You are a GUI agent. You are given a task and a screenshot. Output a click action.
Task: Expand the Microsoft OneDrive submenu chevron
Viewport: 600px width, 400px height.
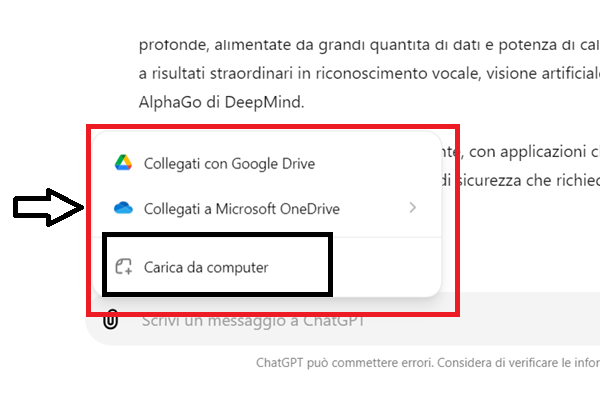pyautogui.click(x=413, y=209)
